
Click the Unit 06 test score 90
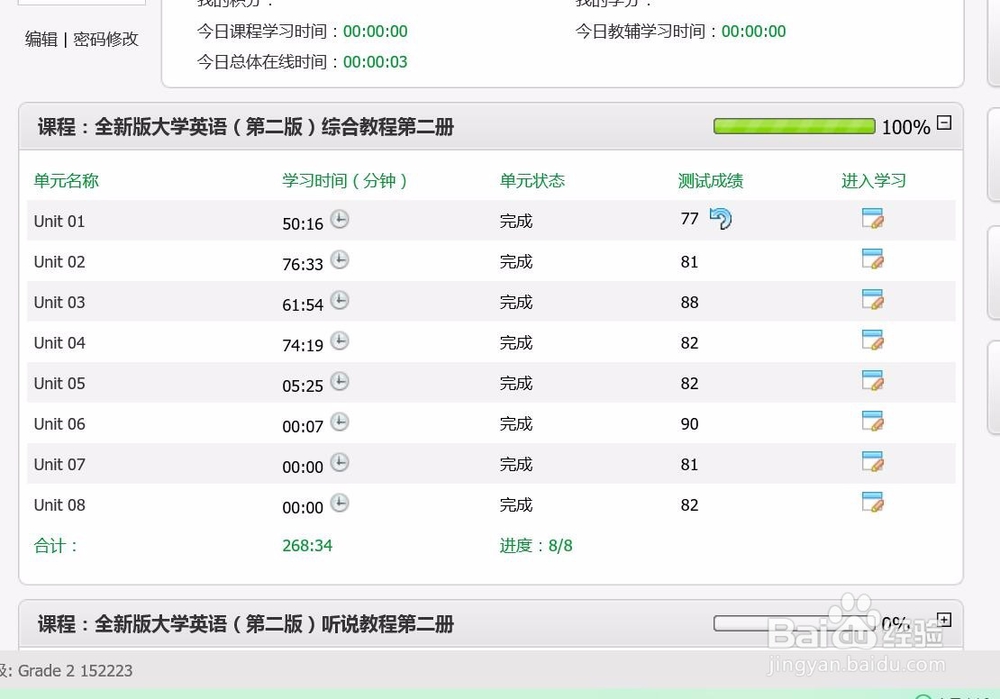click(689, 424)
